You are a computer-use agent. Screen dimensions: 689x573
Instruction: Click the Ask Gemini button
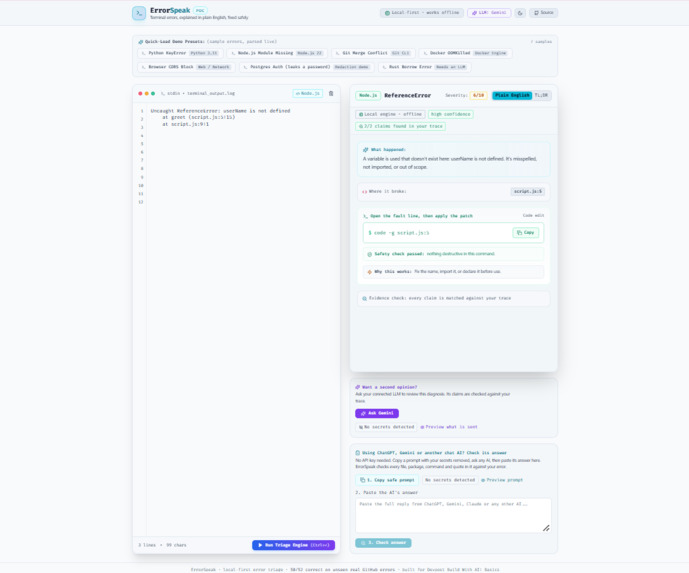point(377,413)
